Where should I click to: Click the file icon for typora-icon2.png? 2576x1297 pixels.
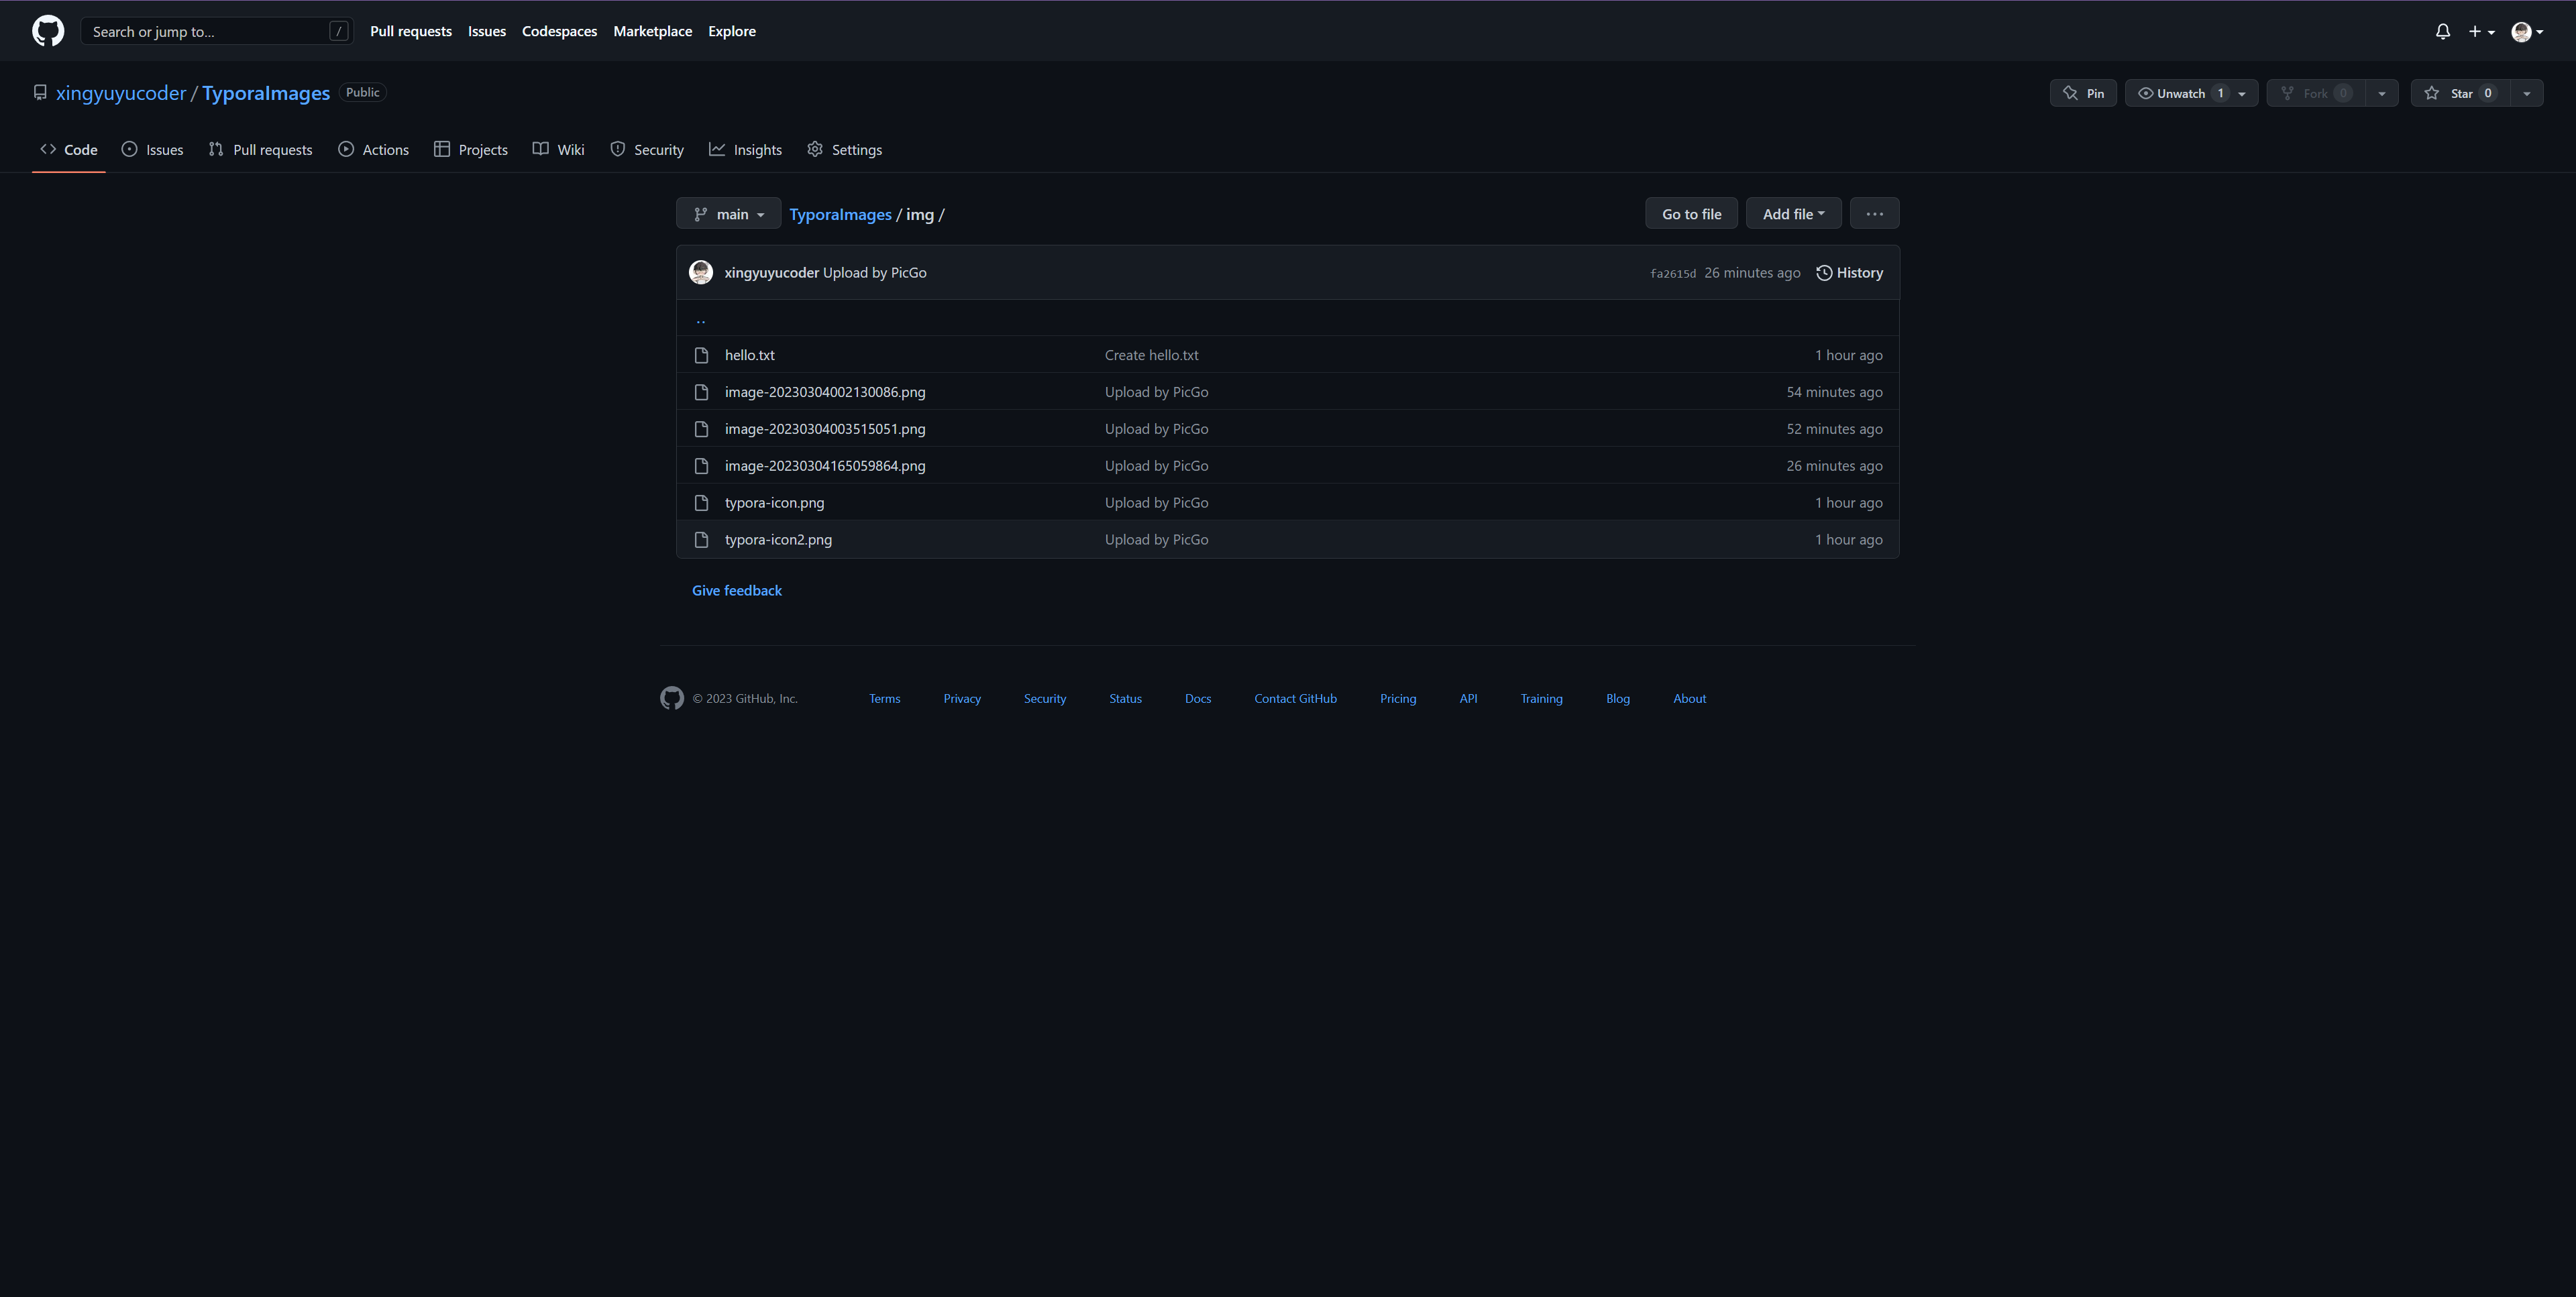pyautogui.click(x=701, y=540)
